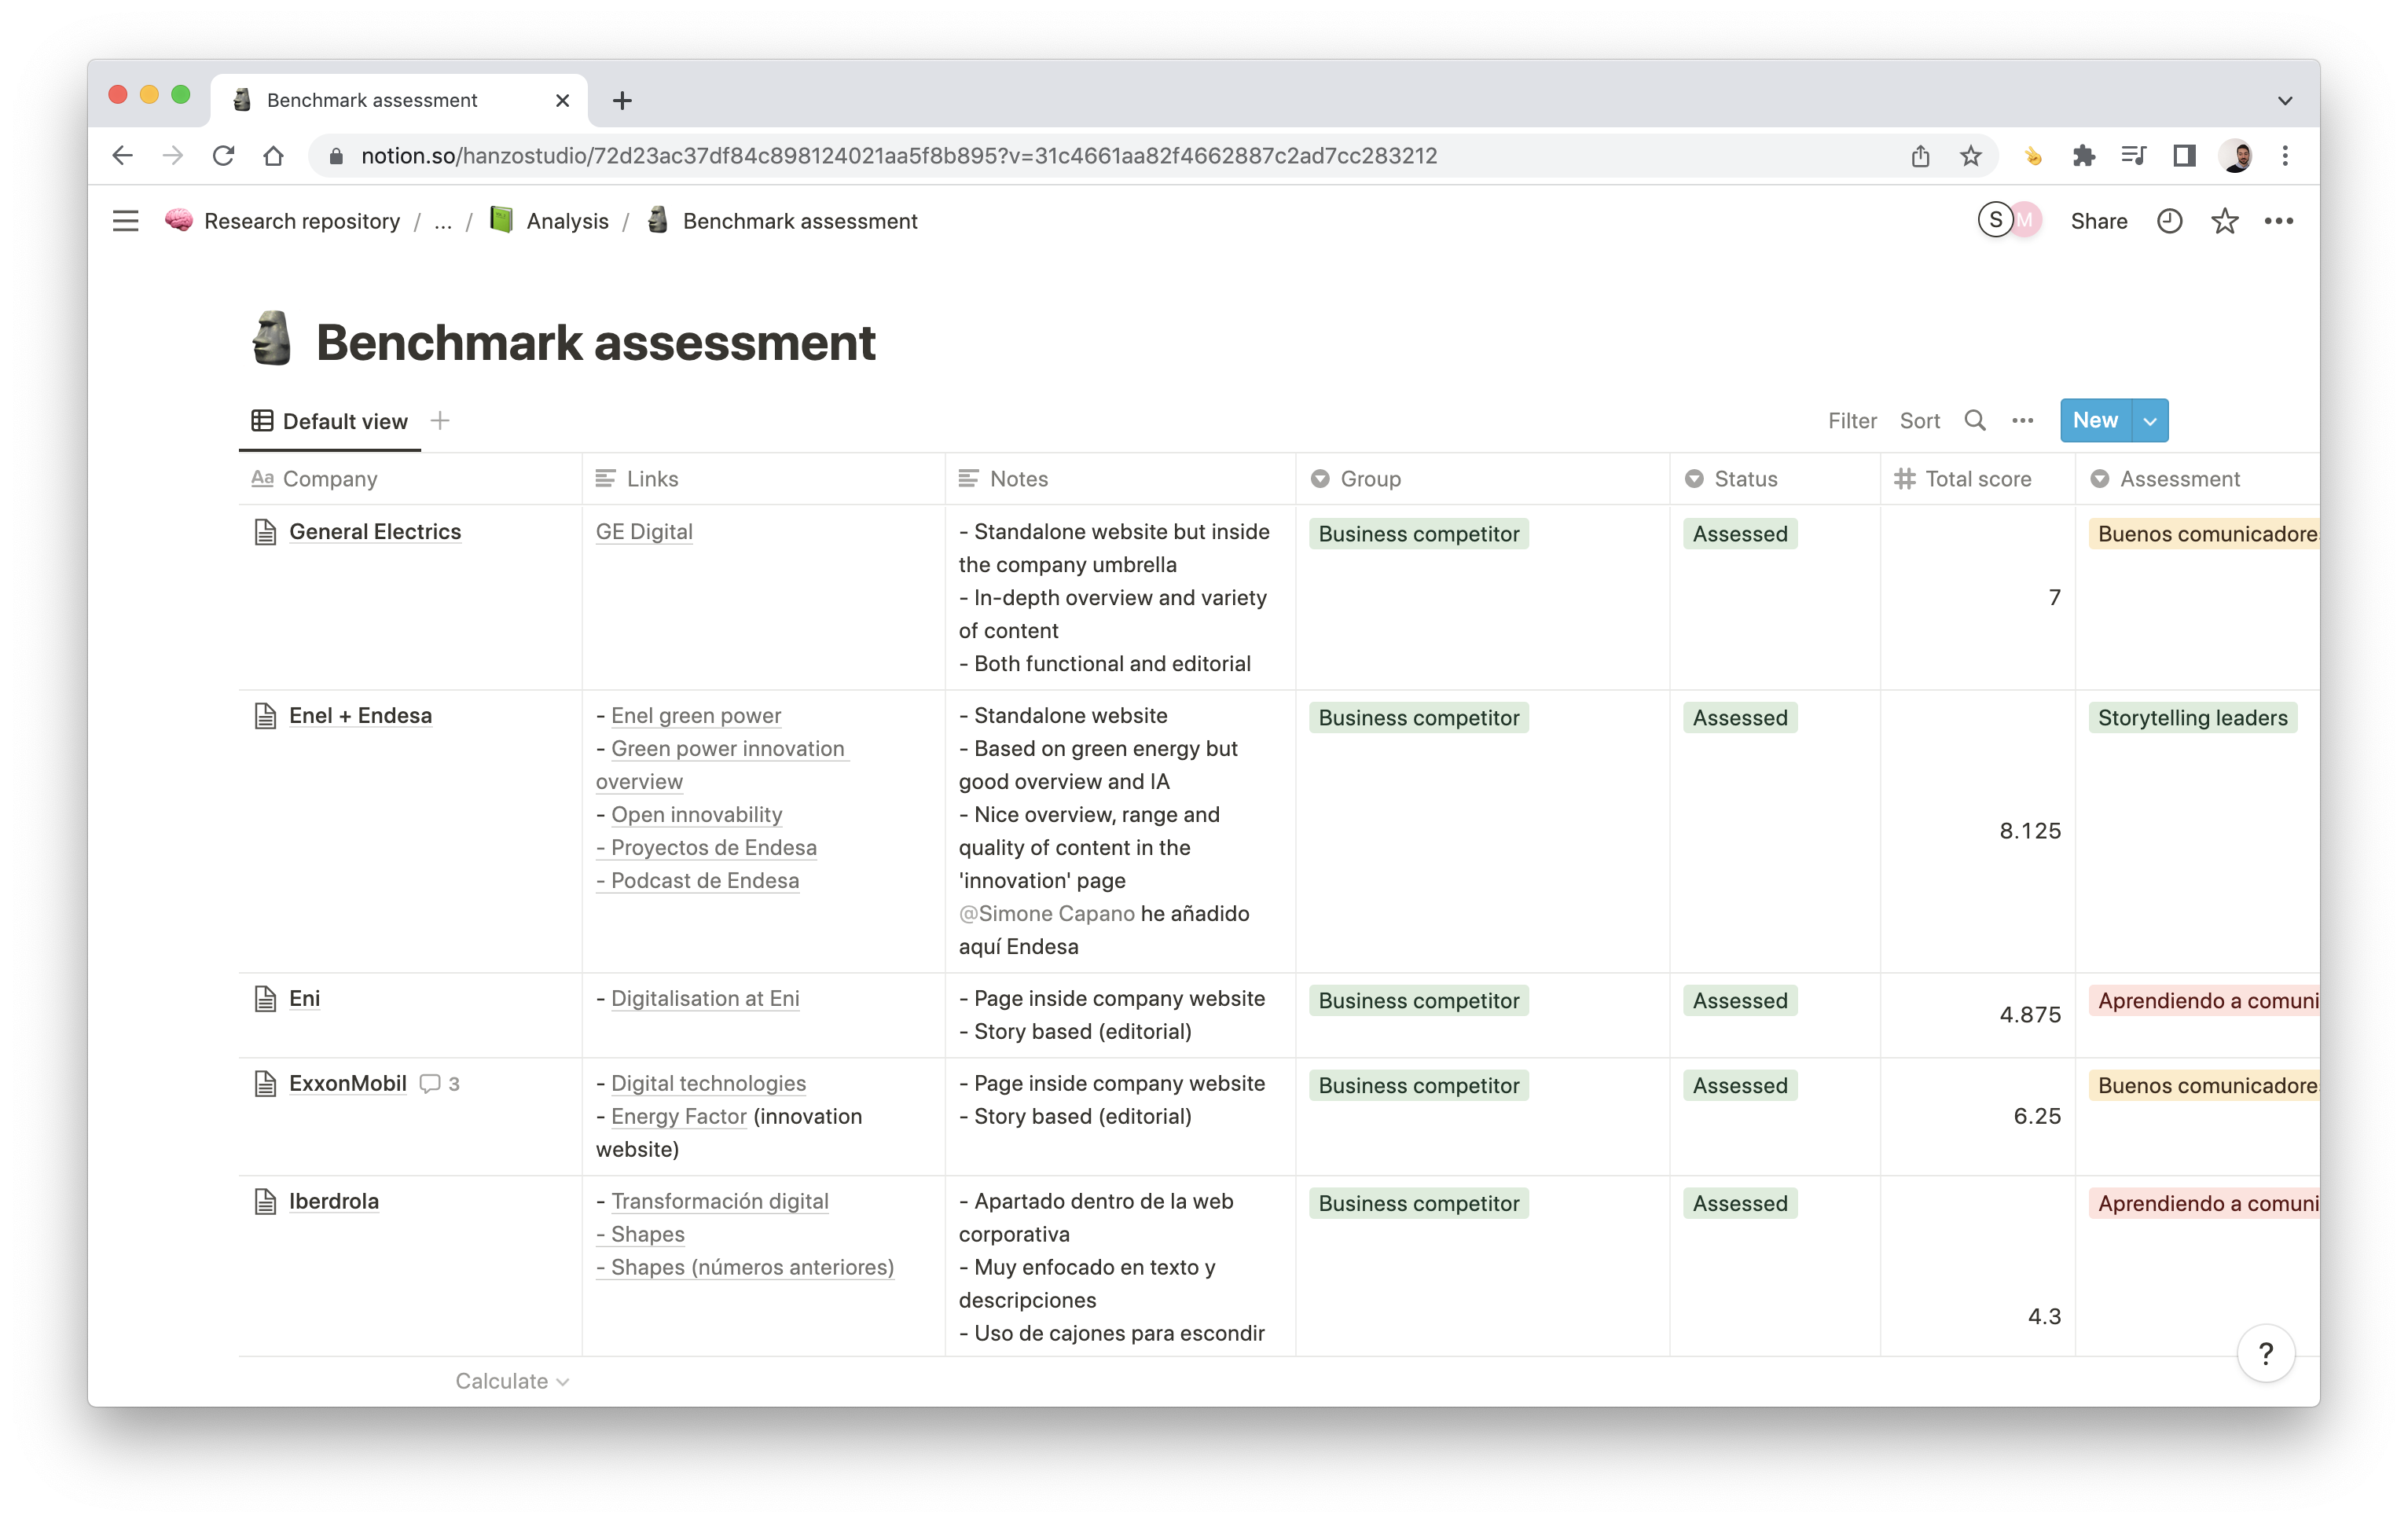Click the S user avatar in top bar
This screenshot has height=1523, width=2408.
(x=1995, y=220)
